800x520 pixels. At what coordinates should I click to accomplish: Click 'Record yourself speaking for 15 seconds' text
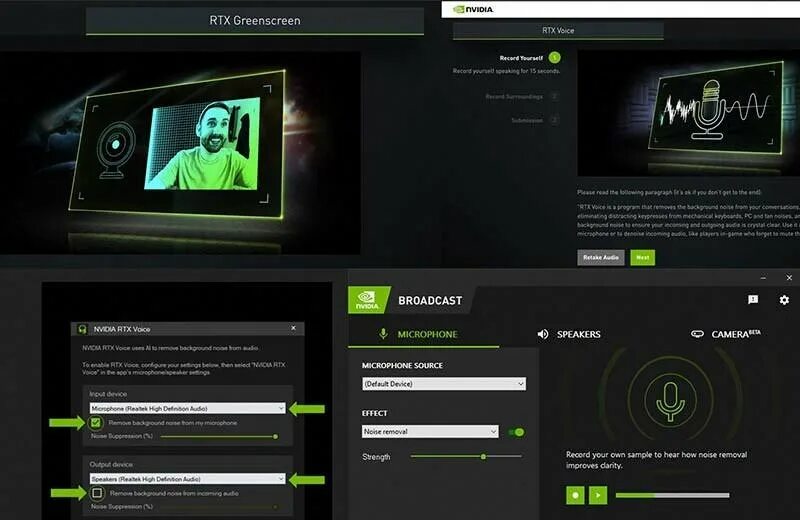click(506, 71)
